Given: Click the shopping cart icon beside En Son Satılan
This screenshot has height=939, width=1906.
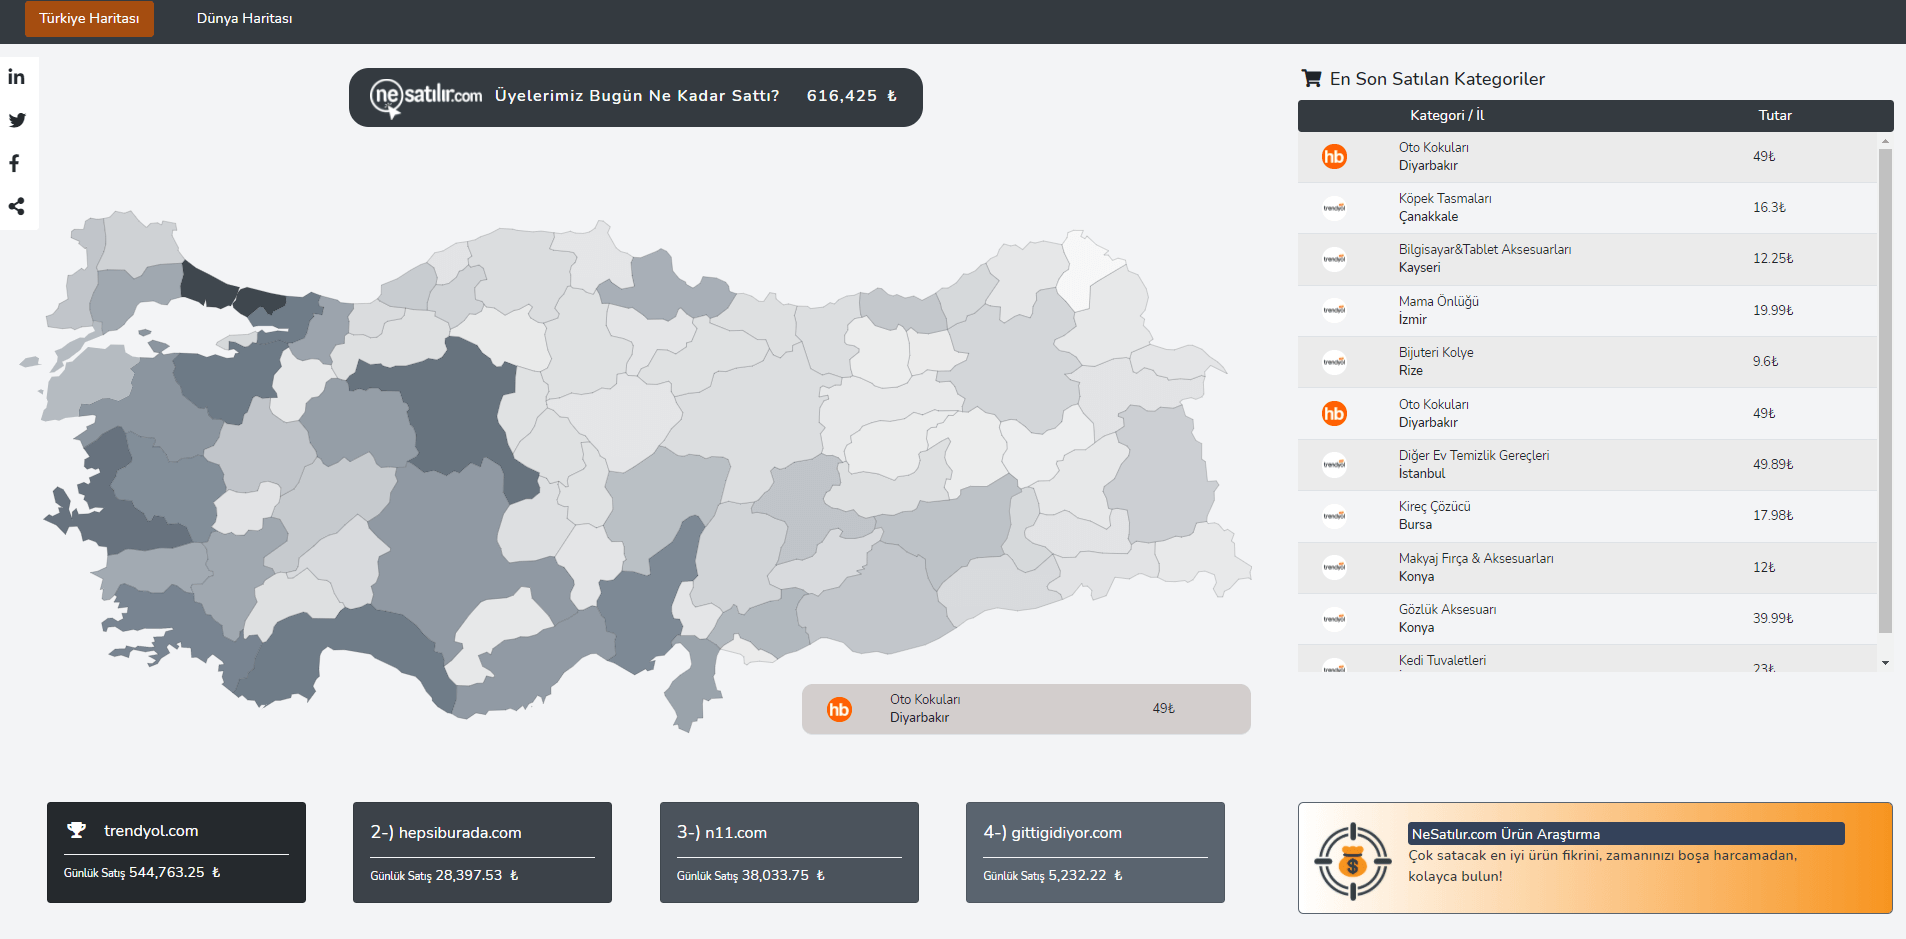Looking at the screenshot, I should click(1311, 78).
